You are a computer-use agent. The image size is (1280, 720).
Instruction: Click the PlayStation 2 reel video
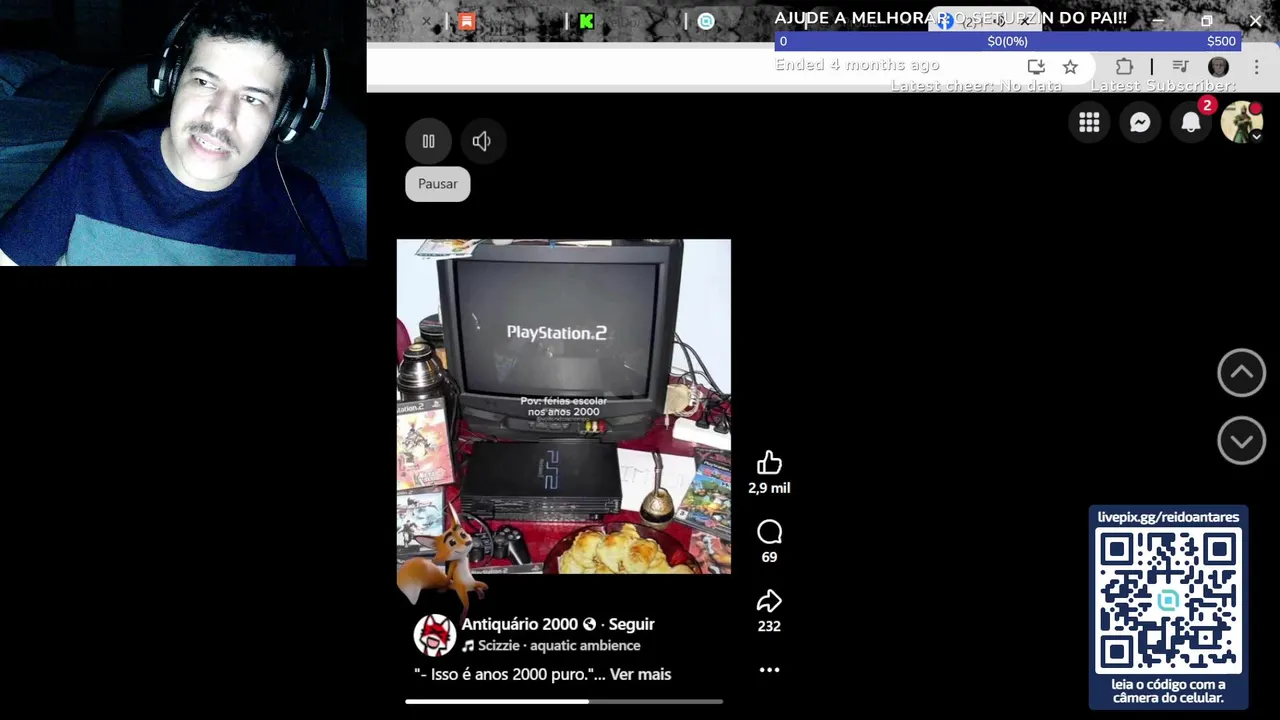click(x=564, y=406)
